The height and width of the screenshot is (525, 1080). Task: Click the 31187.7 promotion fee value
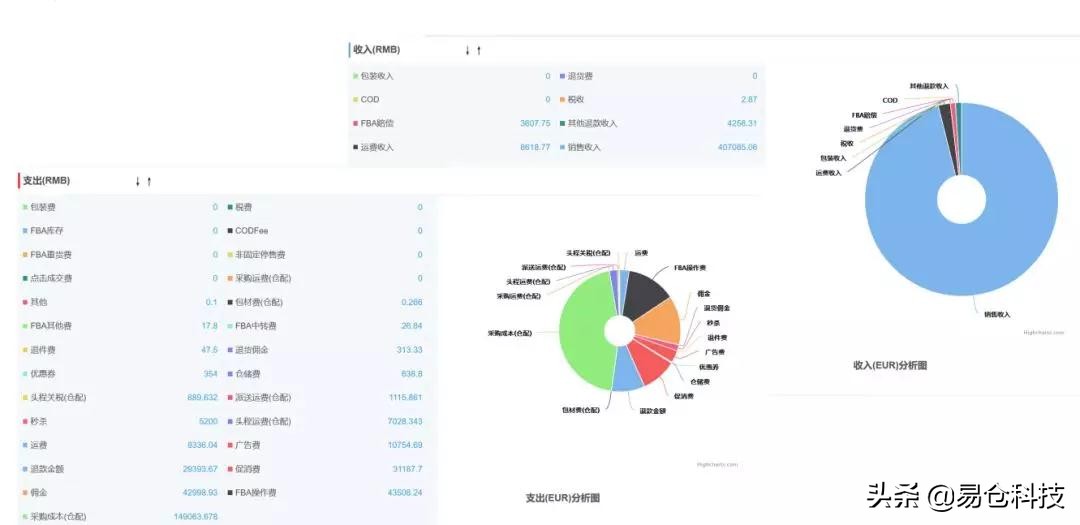coord(407,469)
